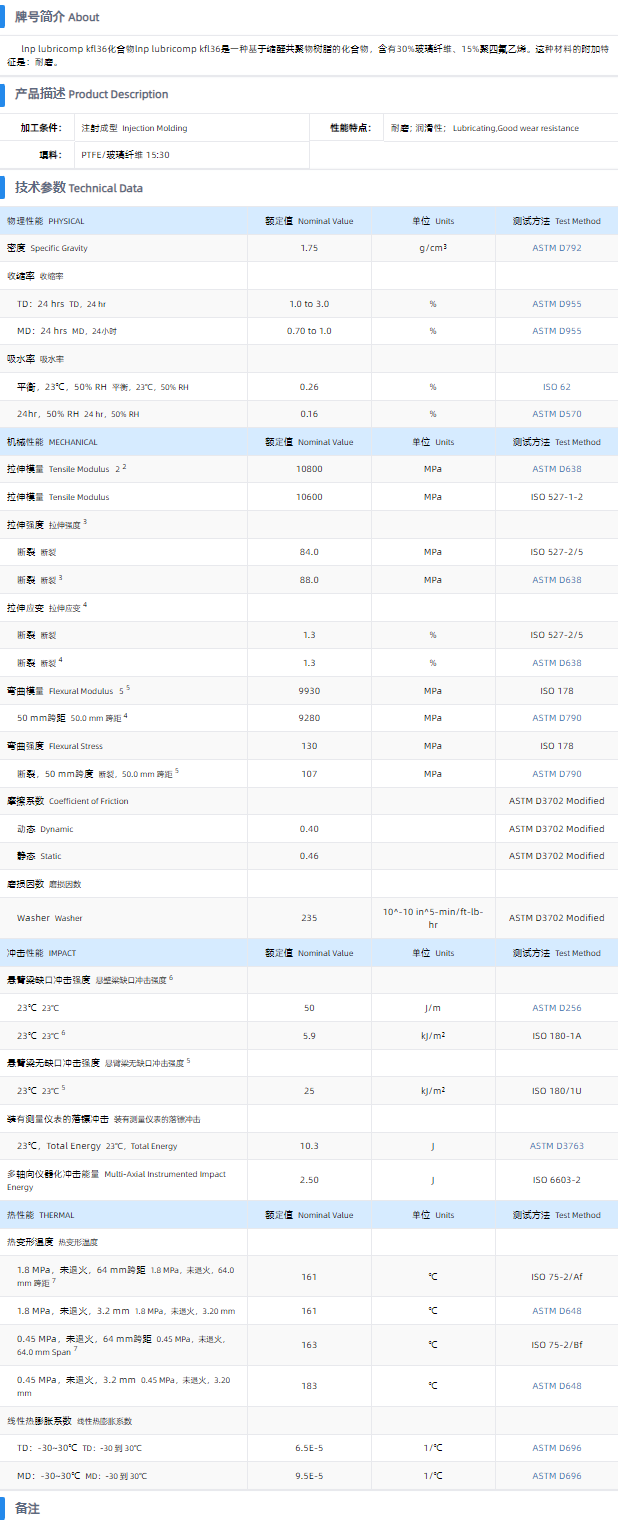Open ASTM D638 link in the 10800 MPa row

[556, 469]
